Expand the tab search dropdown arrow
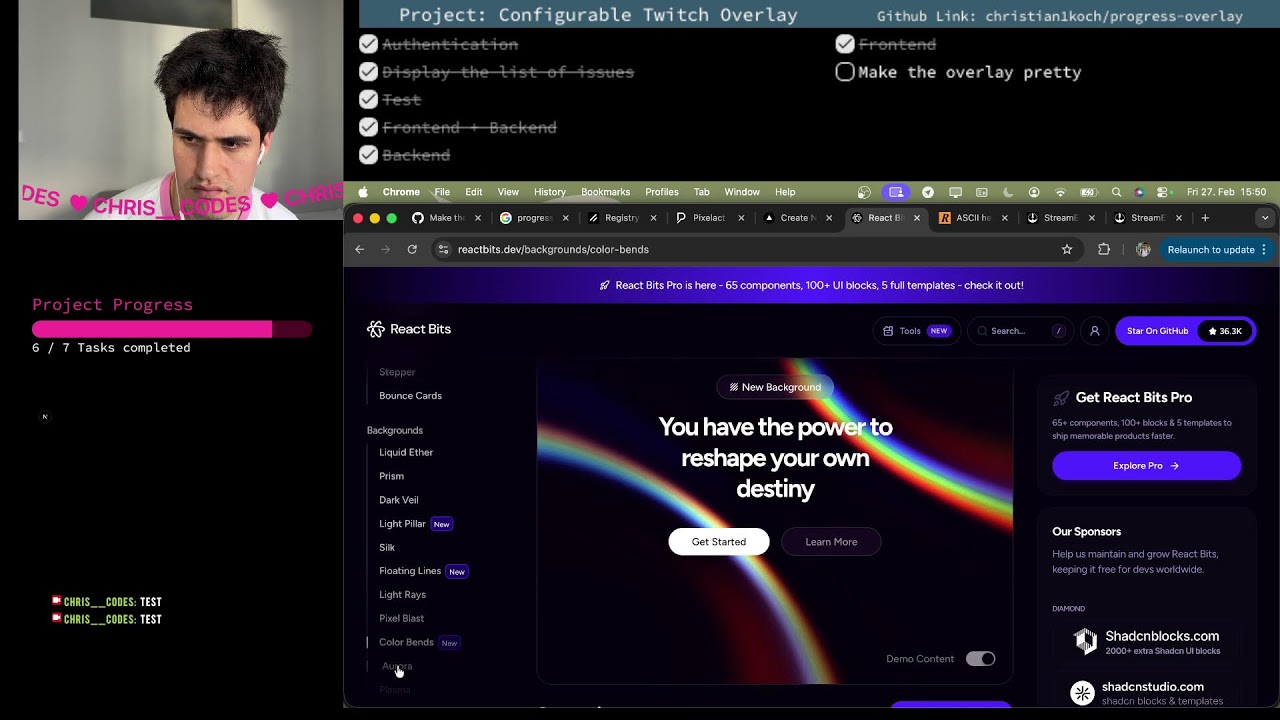 coord(1265,218)
